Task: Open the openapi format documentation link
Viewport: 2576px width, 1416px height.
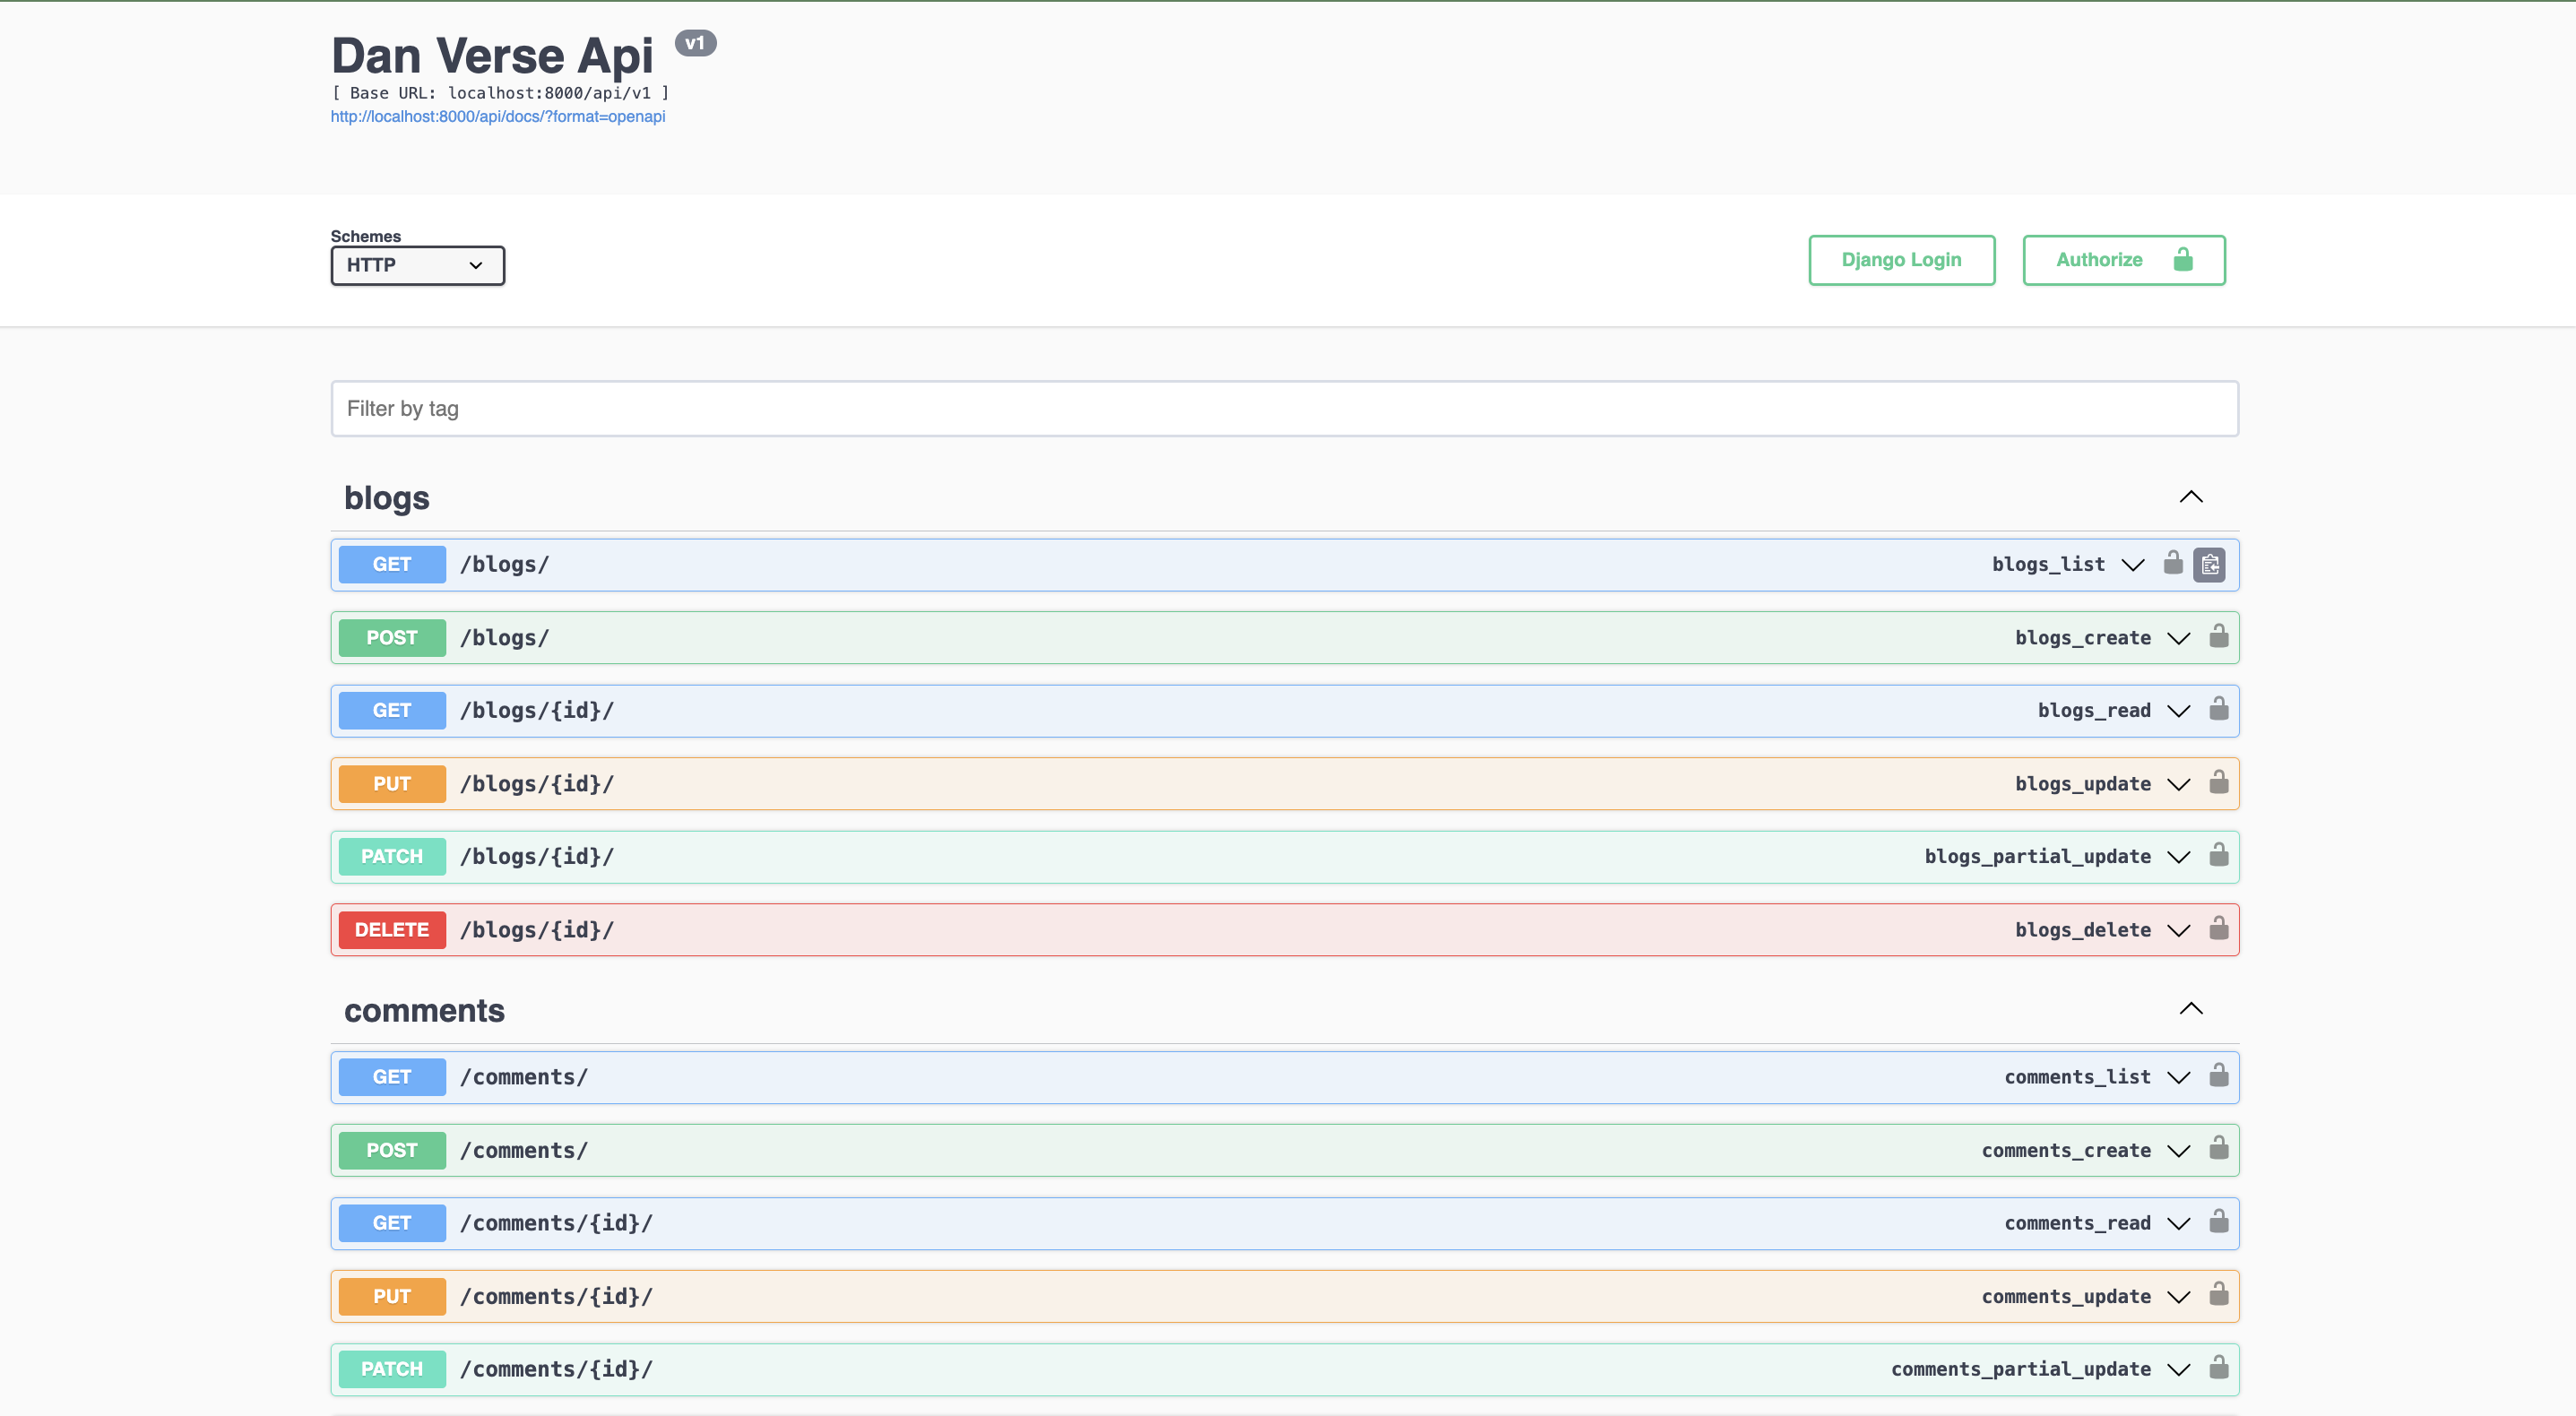Action: 497,117
